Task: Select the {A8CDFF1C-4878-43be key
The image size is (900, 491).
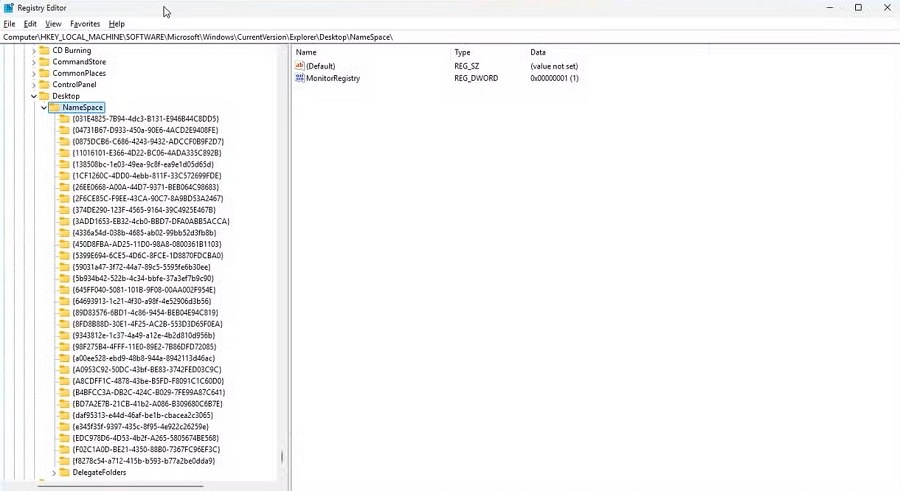Action: (x=148, y=381)
